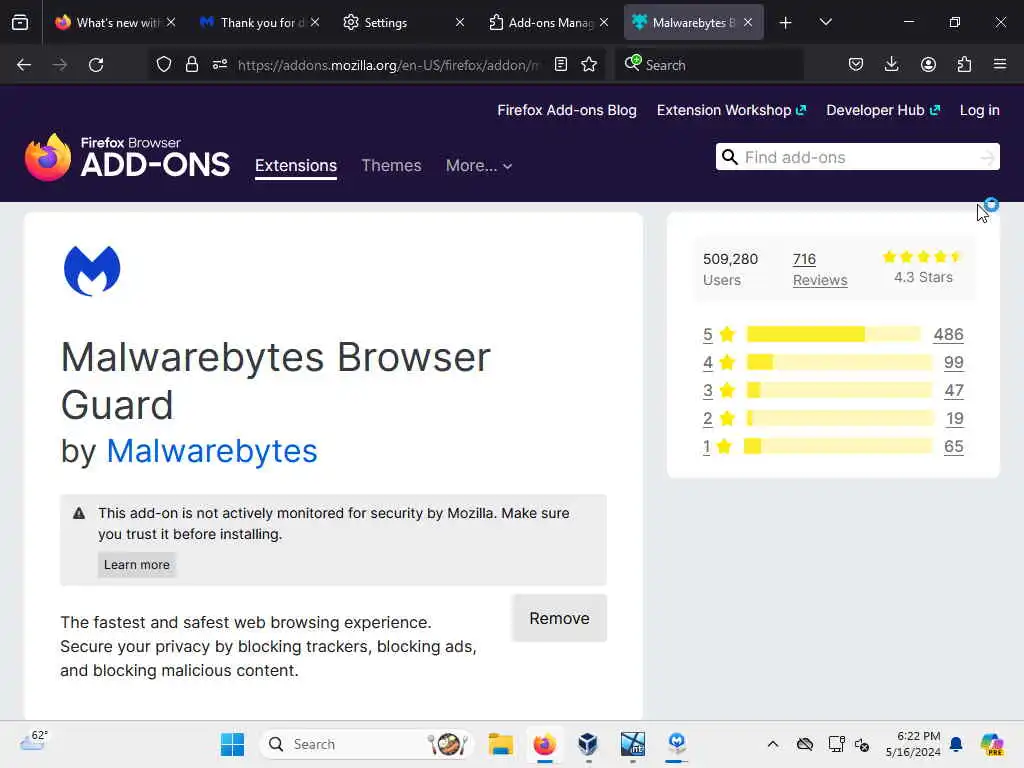Reload the current page
Screen dimensions: 1024x768
(x=96, y=65)
